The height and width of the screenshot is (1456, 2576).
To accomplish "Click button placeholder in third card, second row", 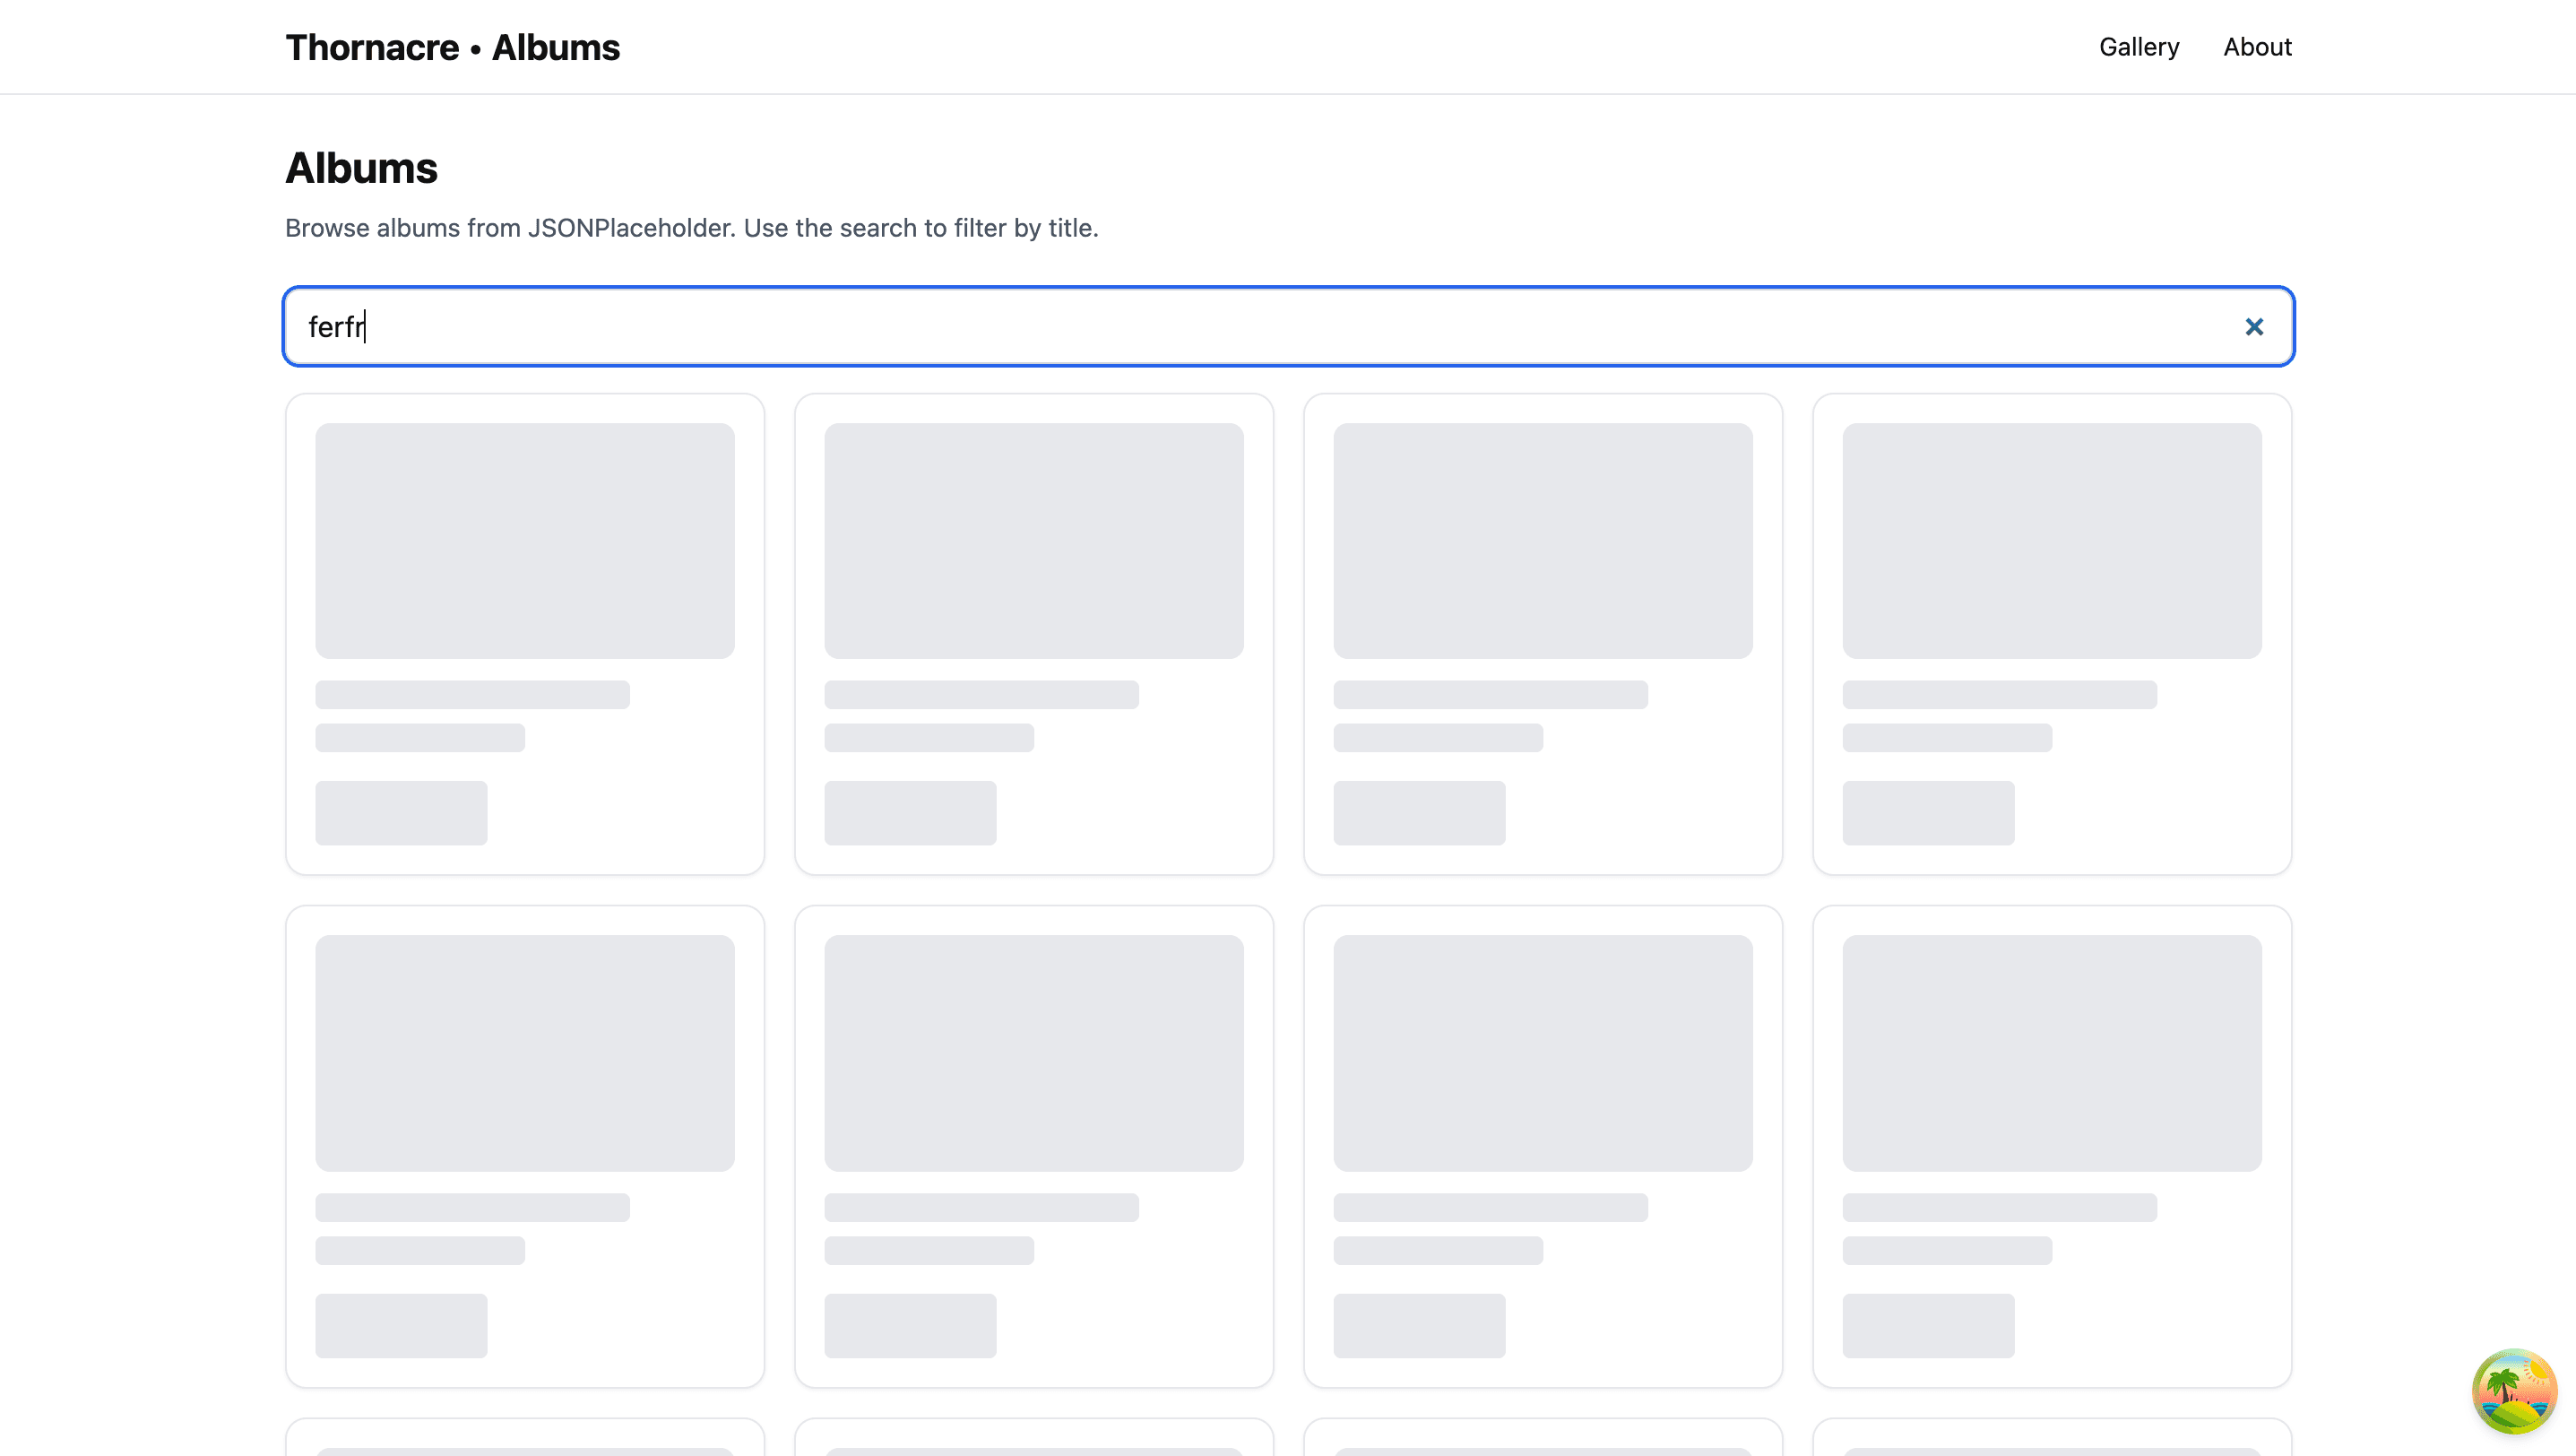I will click(1418, 1325).
